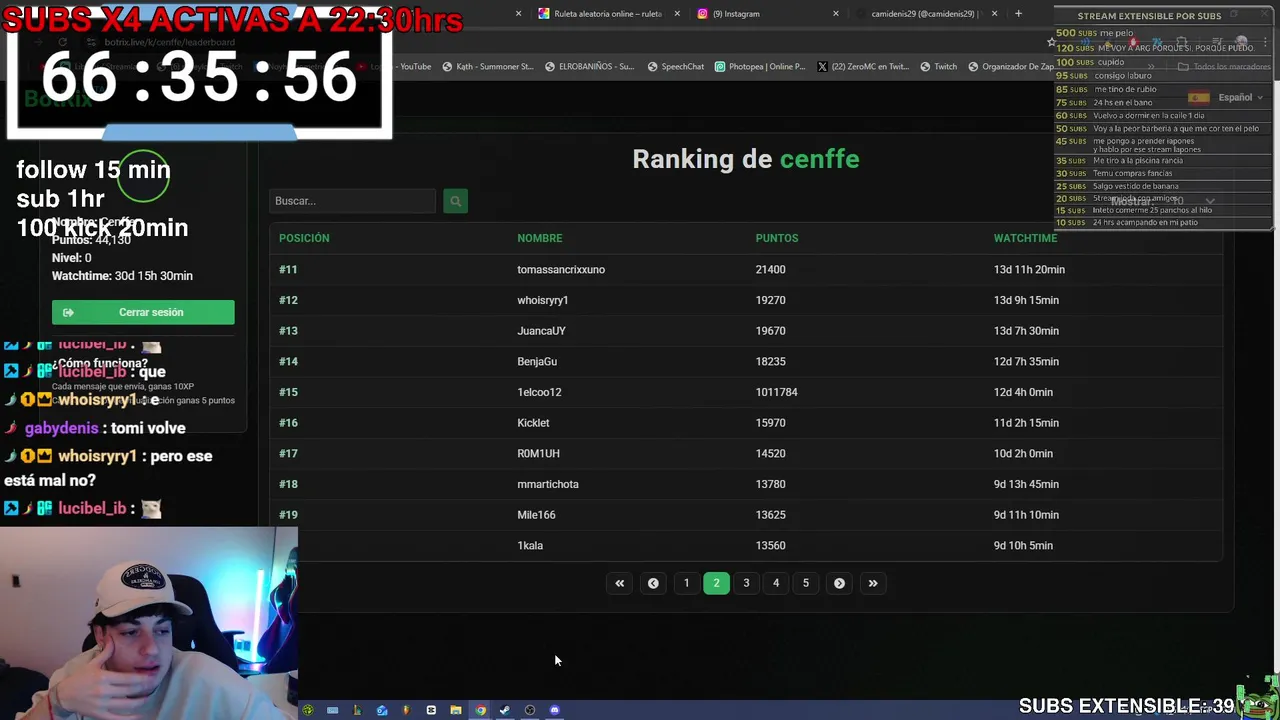
Task: Select player name 1elcoo12
Action: click(539, 392)
